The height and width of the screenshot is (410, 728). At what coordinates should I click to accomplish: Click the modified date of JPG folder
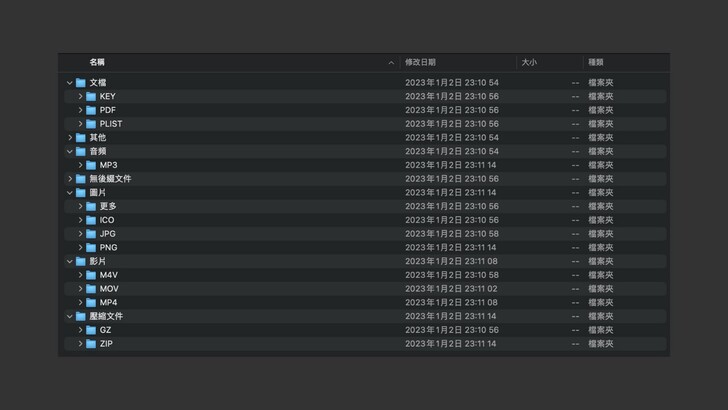pyautogui.click(x=452, y=234)
